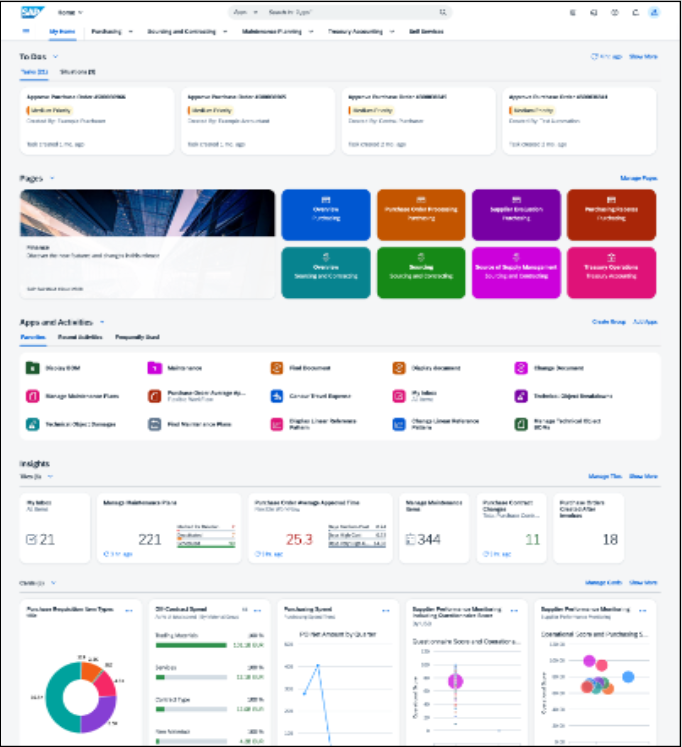
Task: Expand the Treasury Accounting menu chevron
Action: 392,31
